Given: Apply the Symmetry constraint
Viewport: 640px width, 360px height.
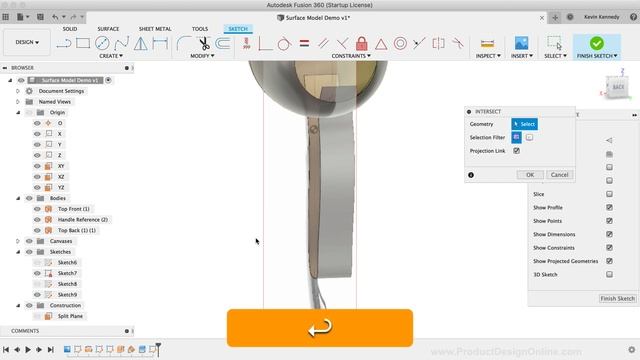Looking at the screenshot, I should coord(438,43).
